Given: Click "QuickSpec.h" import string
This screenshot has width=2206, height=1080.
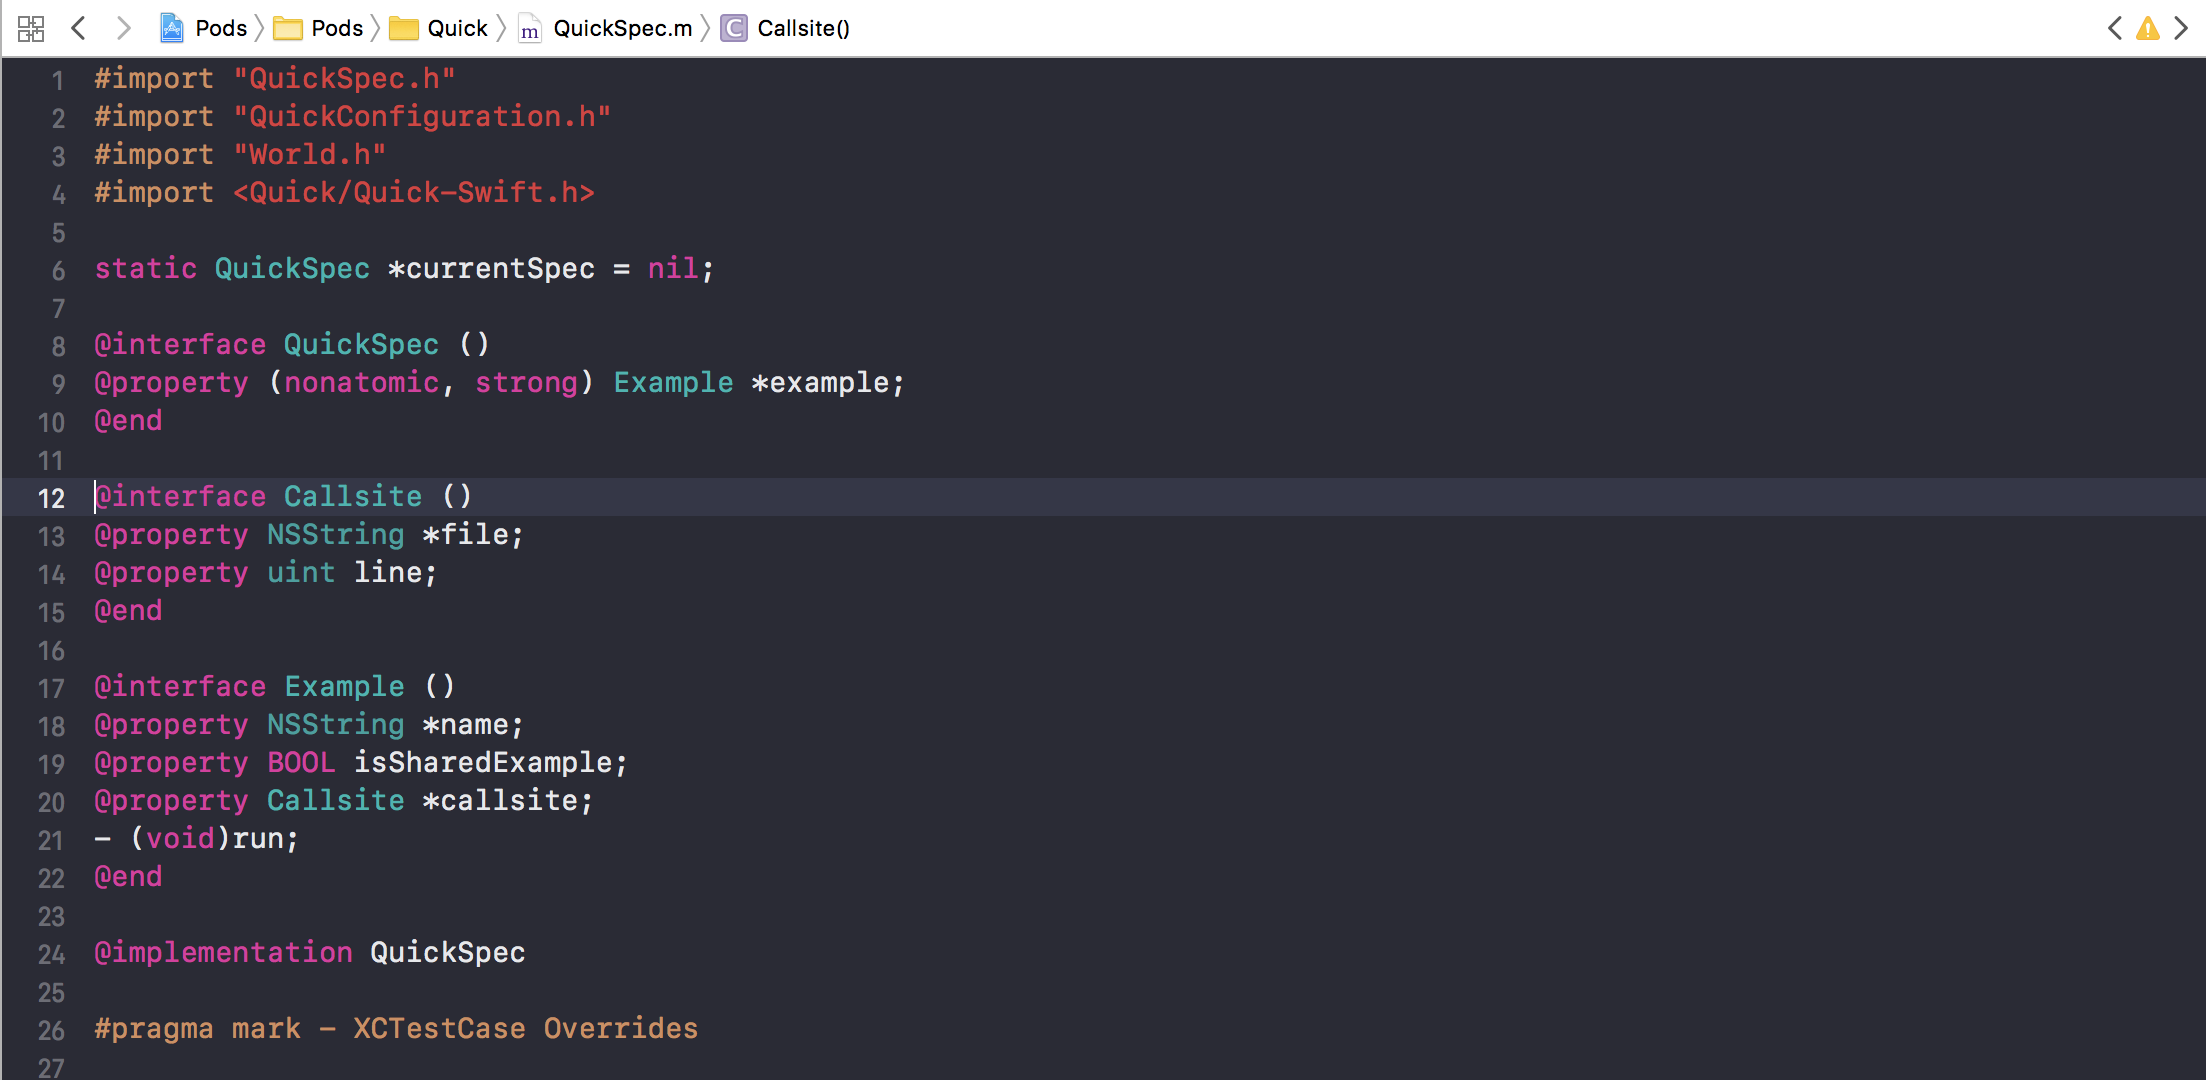Looking at the screenshot, I should pos(344,78).
